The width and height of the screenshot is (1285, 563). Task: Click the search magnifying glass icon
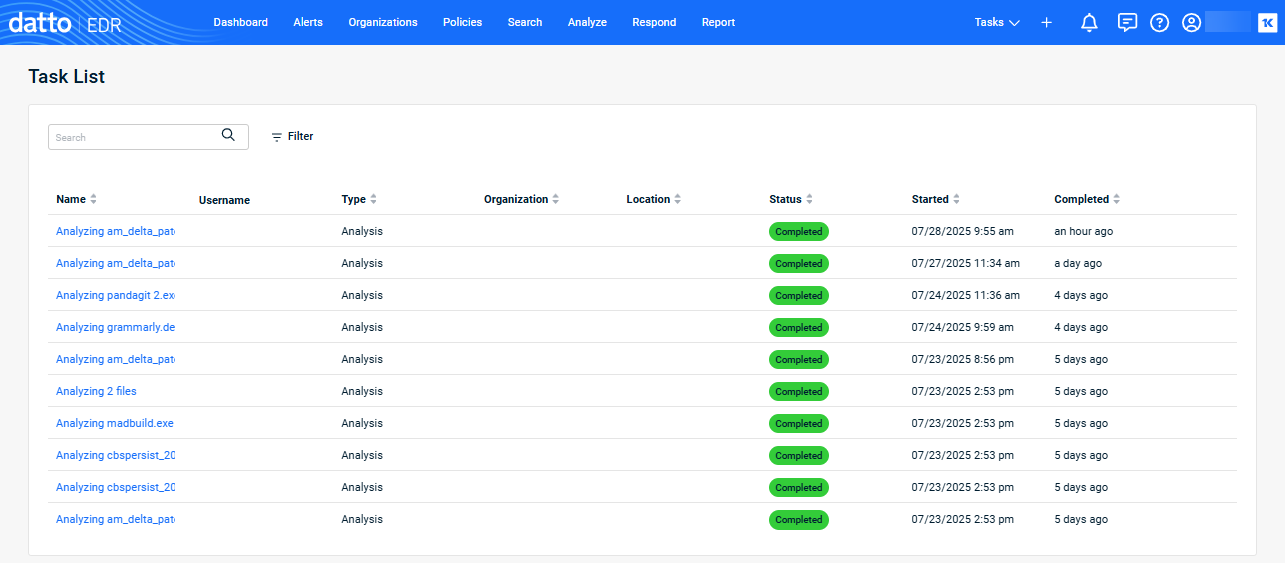coord(228,136)
